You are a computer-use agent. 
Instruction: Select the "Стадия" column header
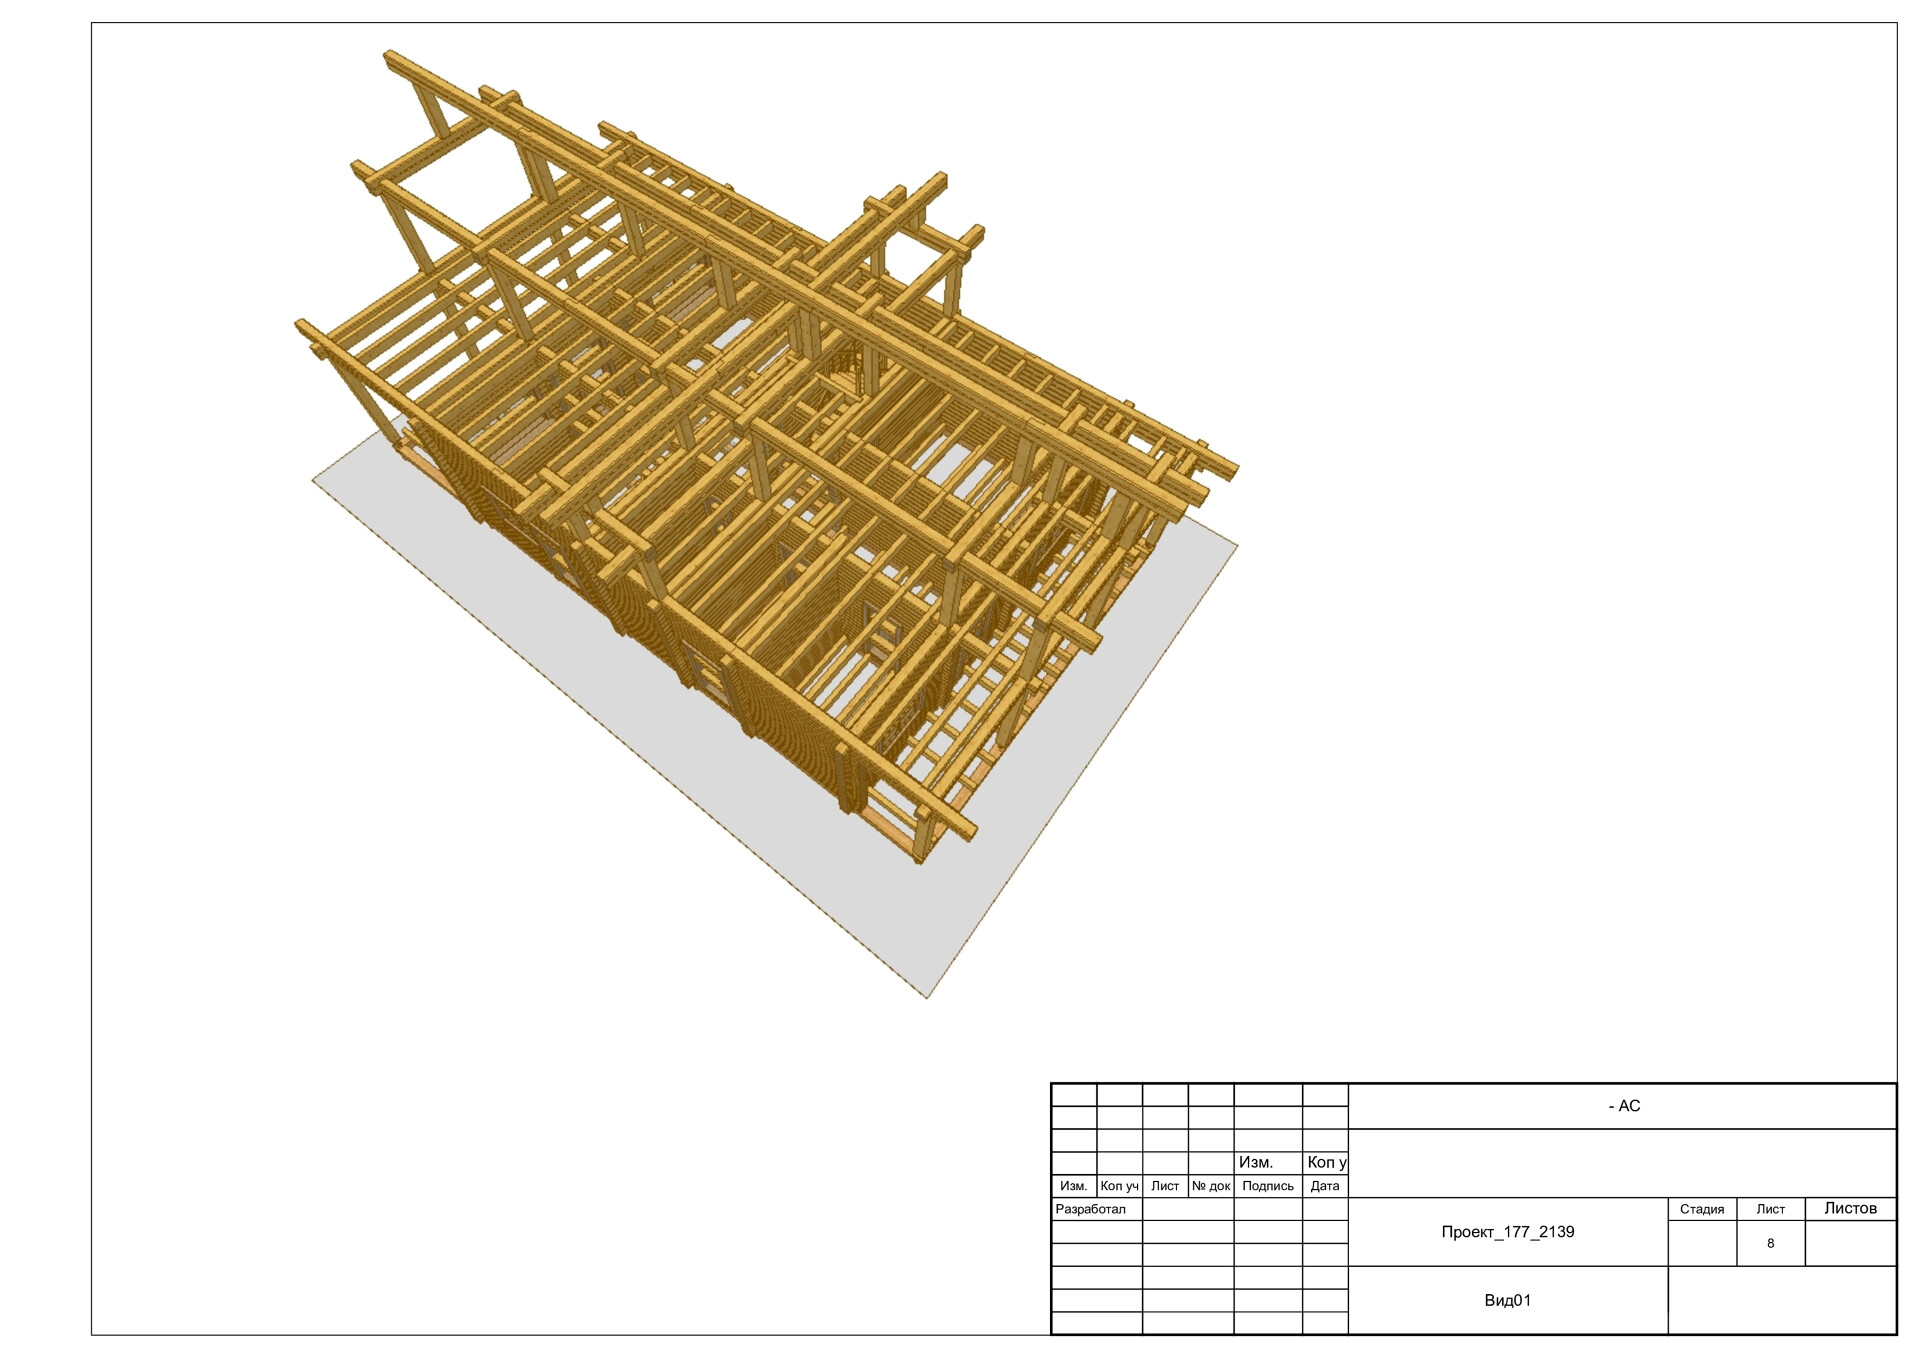(x=1701, y=1209)
